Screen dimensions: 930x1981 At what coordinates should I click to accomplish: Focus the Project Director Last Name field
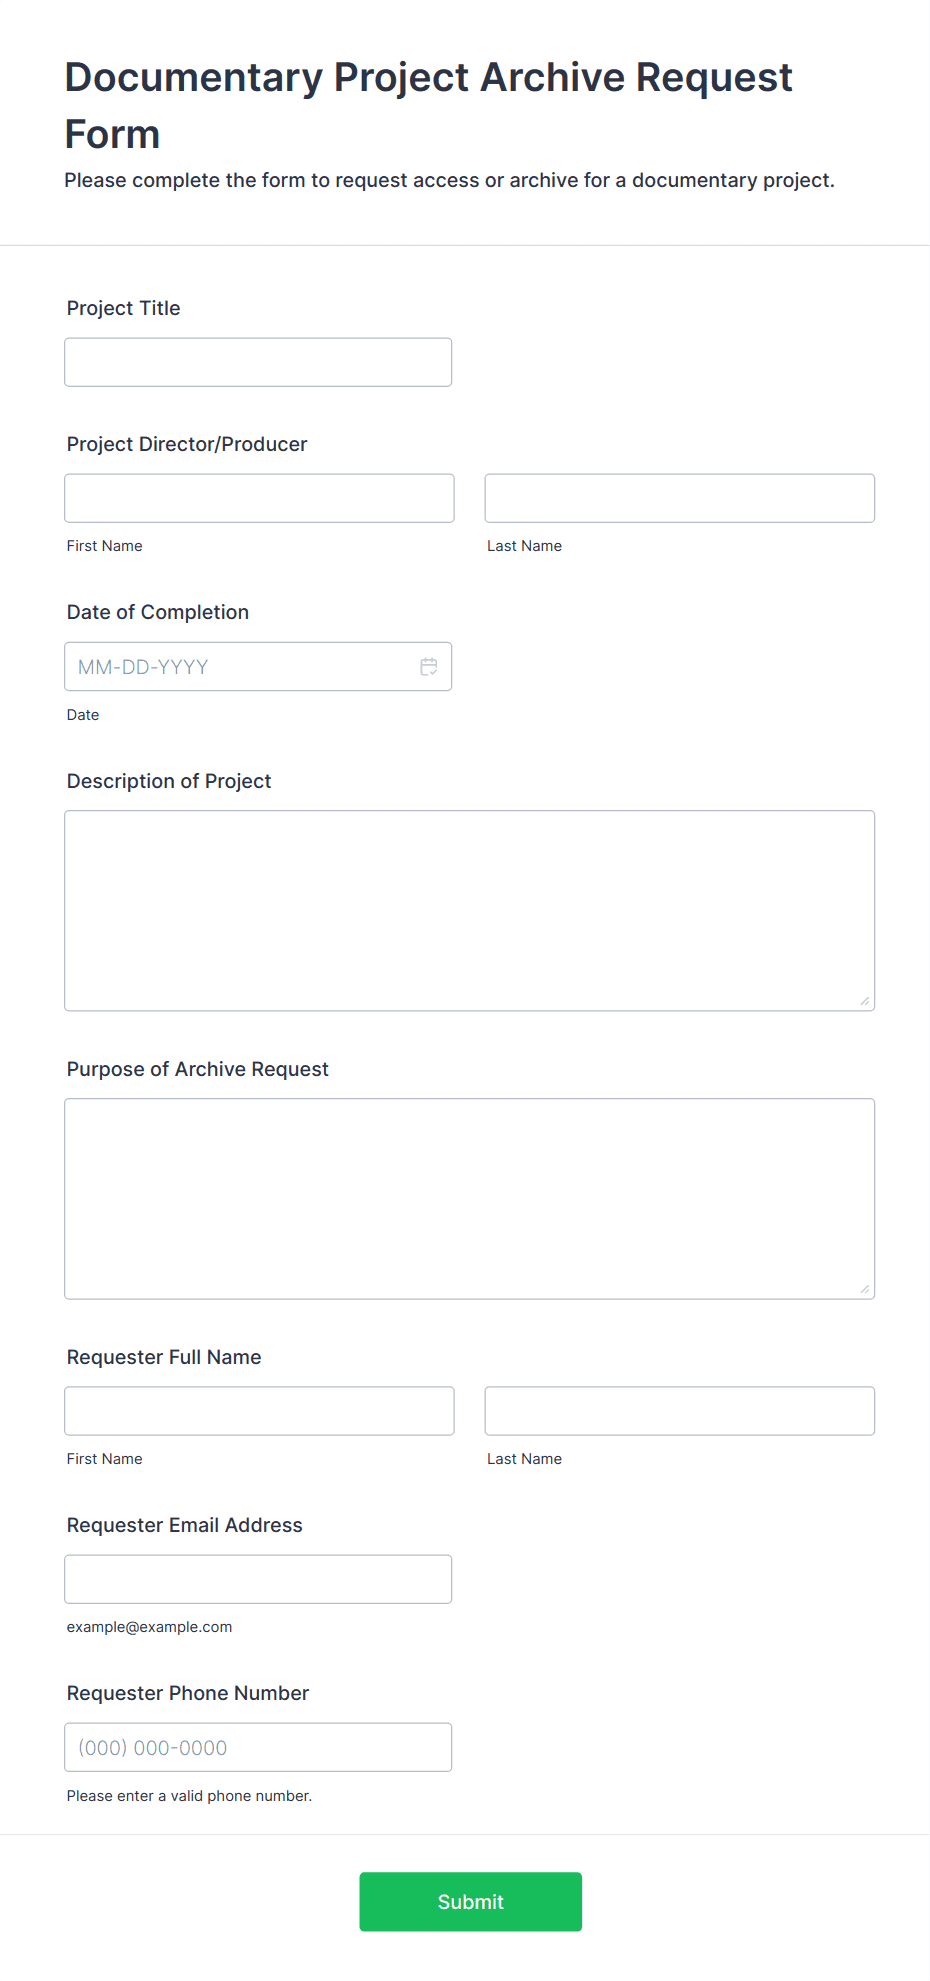679,498
